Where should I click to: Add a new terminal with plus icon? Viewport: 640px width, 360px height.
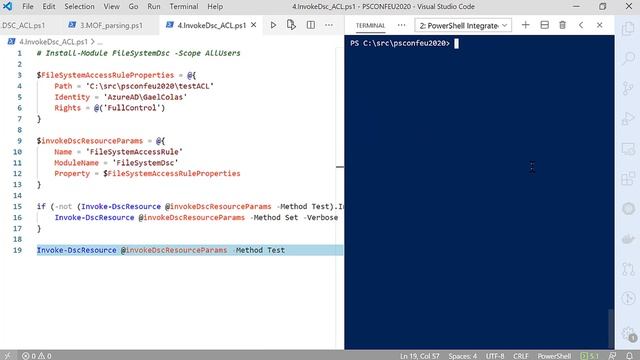pos(525,25)
